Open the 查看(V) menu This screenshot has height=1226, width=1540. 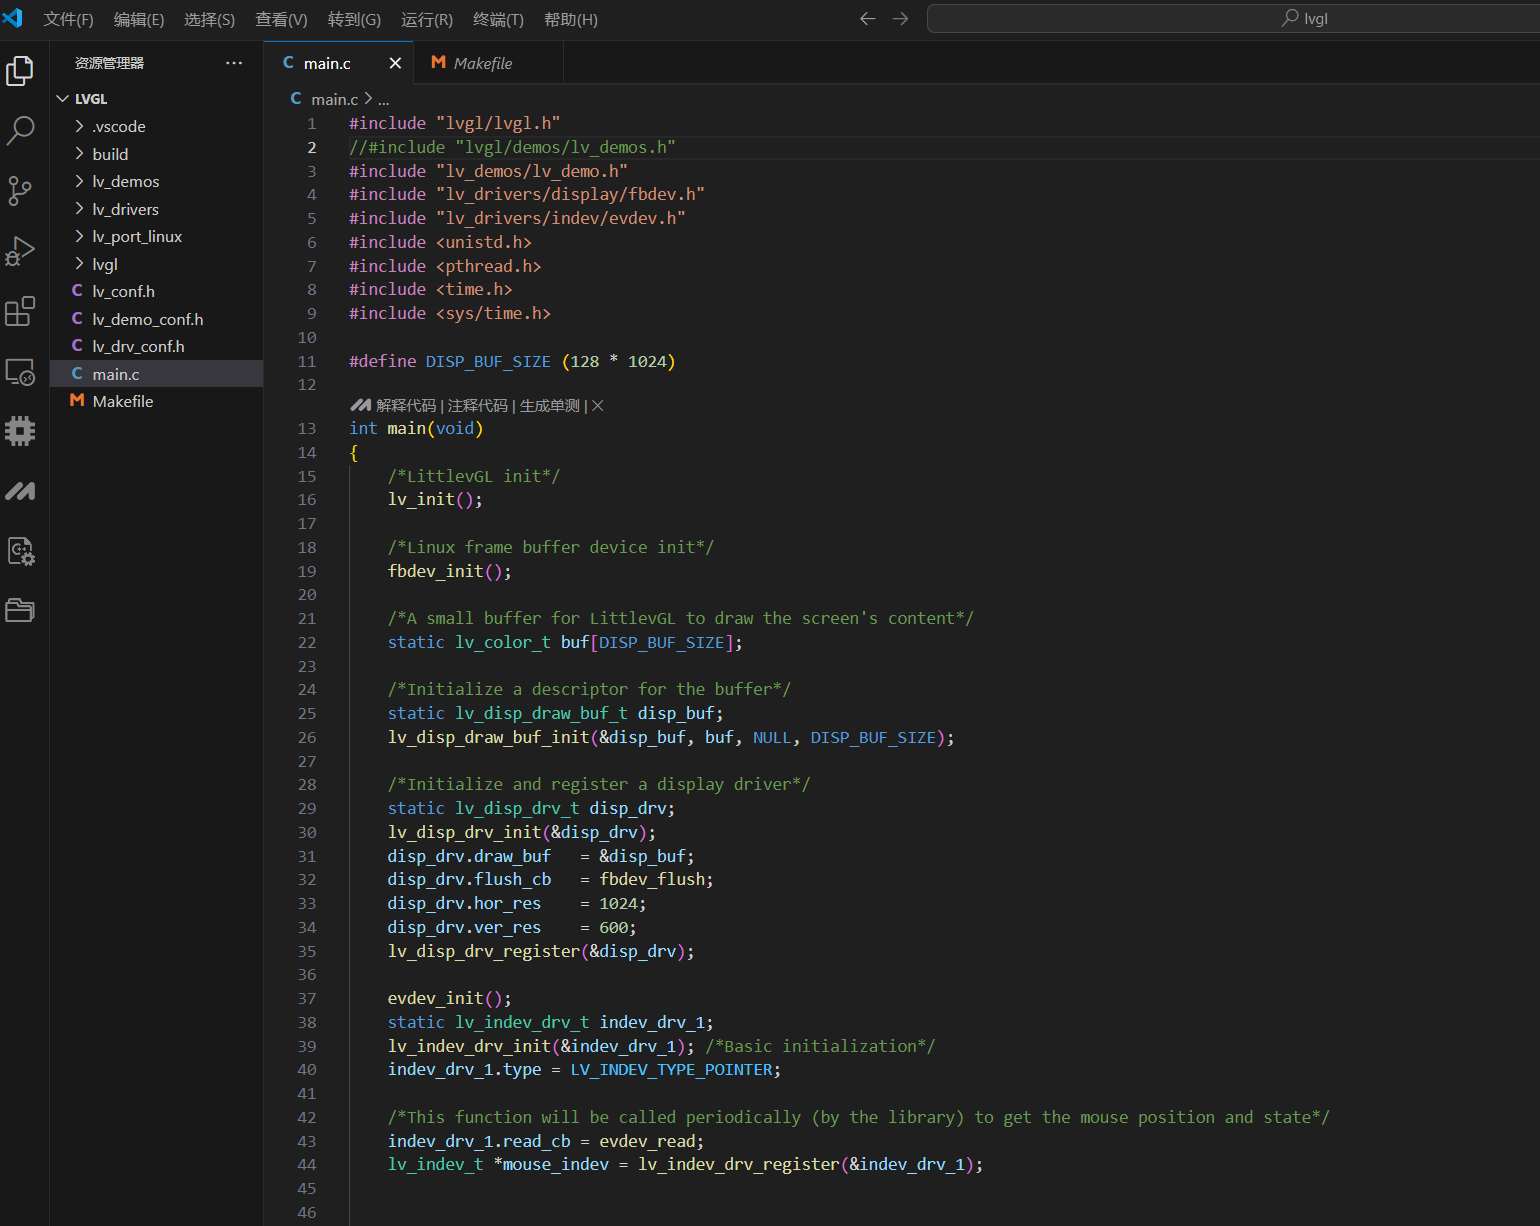tap(281, 19)
